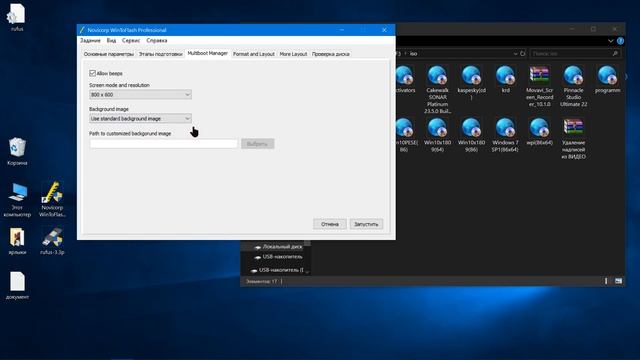This screenshot has height=360, width=640.
Task: Select the Win10x1809(86) image file
Action: point(471,135)
